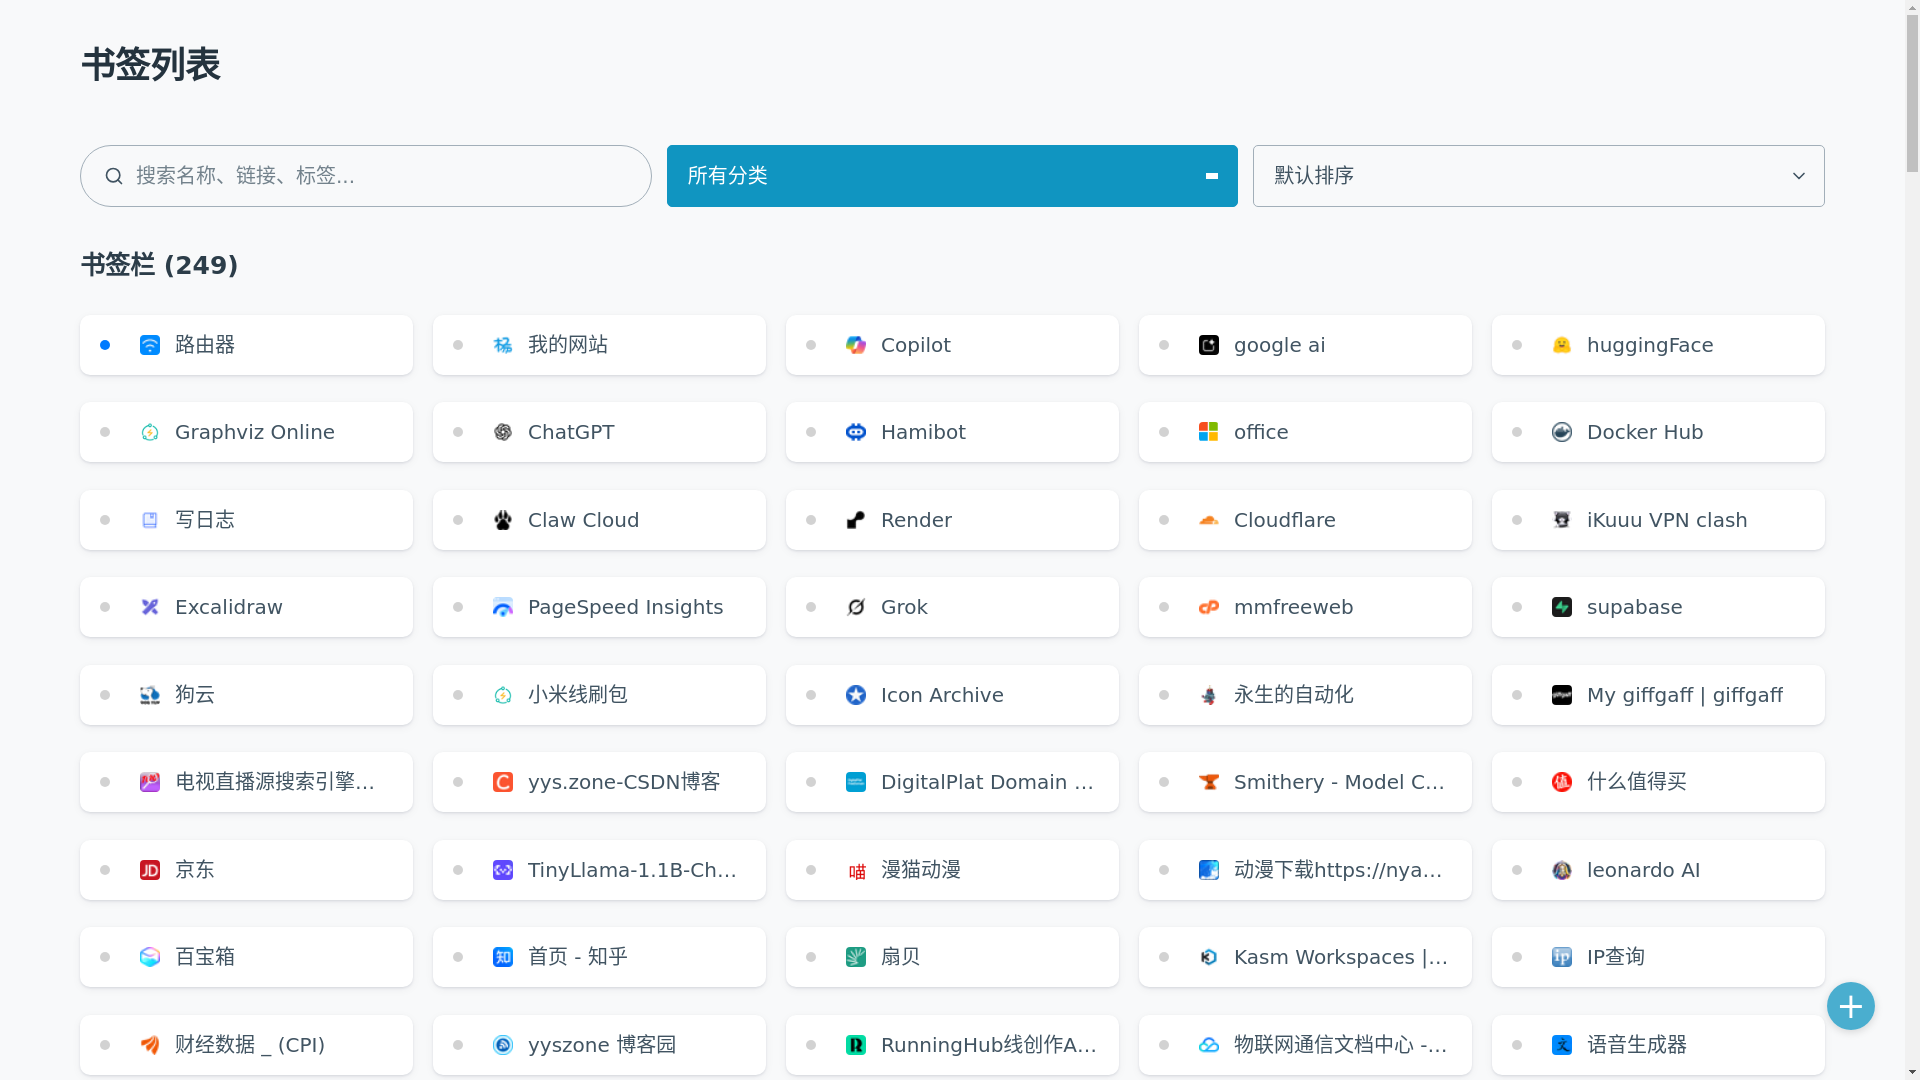The width and height of the screenshot is (1920, 1080).
Task: Open the 物联网通信文档中心 bookmark
Action: click(1305, 1045)
